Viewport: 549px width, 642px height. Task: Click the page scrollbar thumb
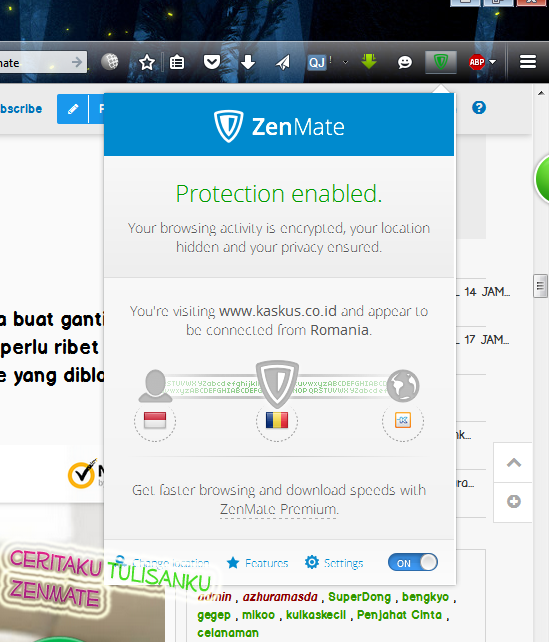(x=540, y=286)
